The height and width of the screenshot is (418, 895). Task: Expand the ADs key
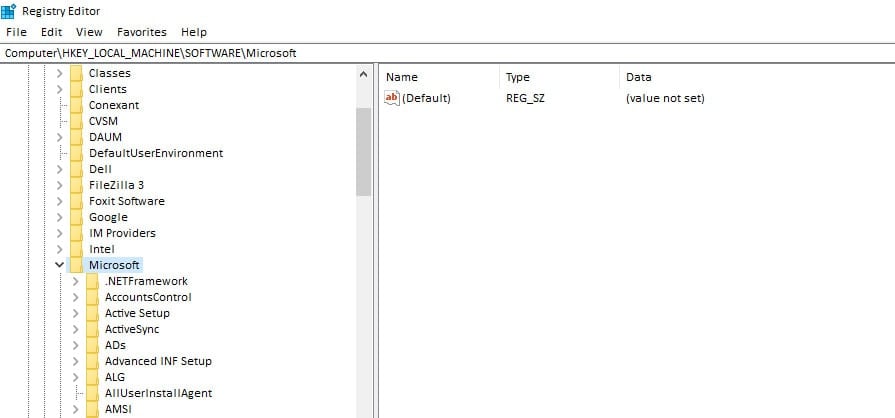coord(75,345)
